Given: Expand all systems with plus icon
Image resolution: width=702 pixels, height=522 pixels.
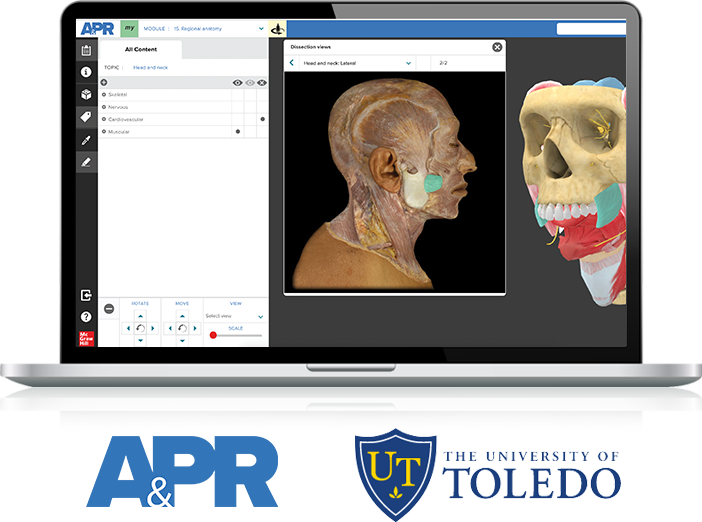Looking at the screenshot, I should pos(104,82).
